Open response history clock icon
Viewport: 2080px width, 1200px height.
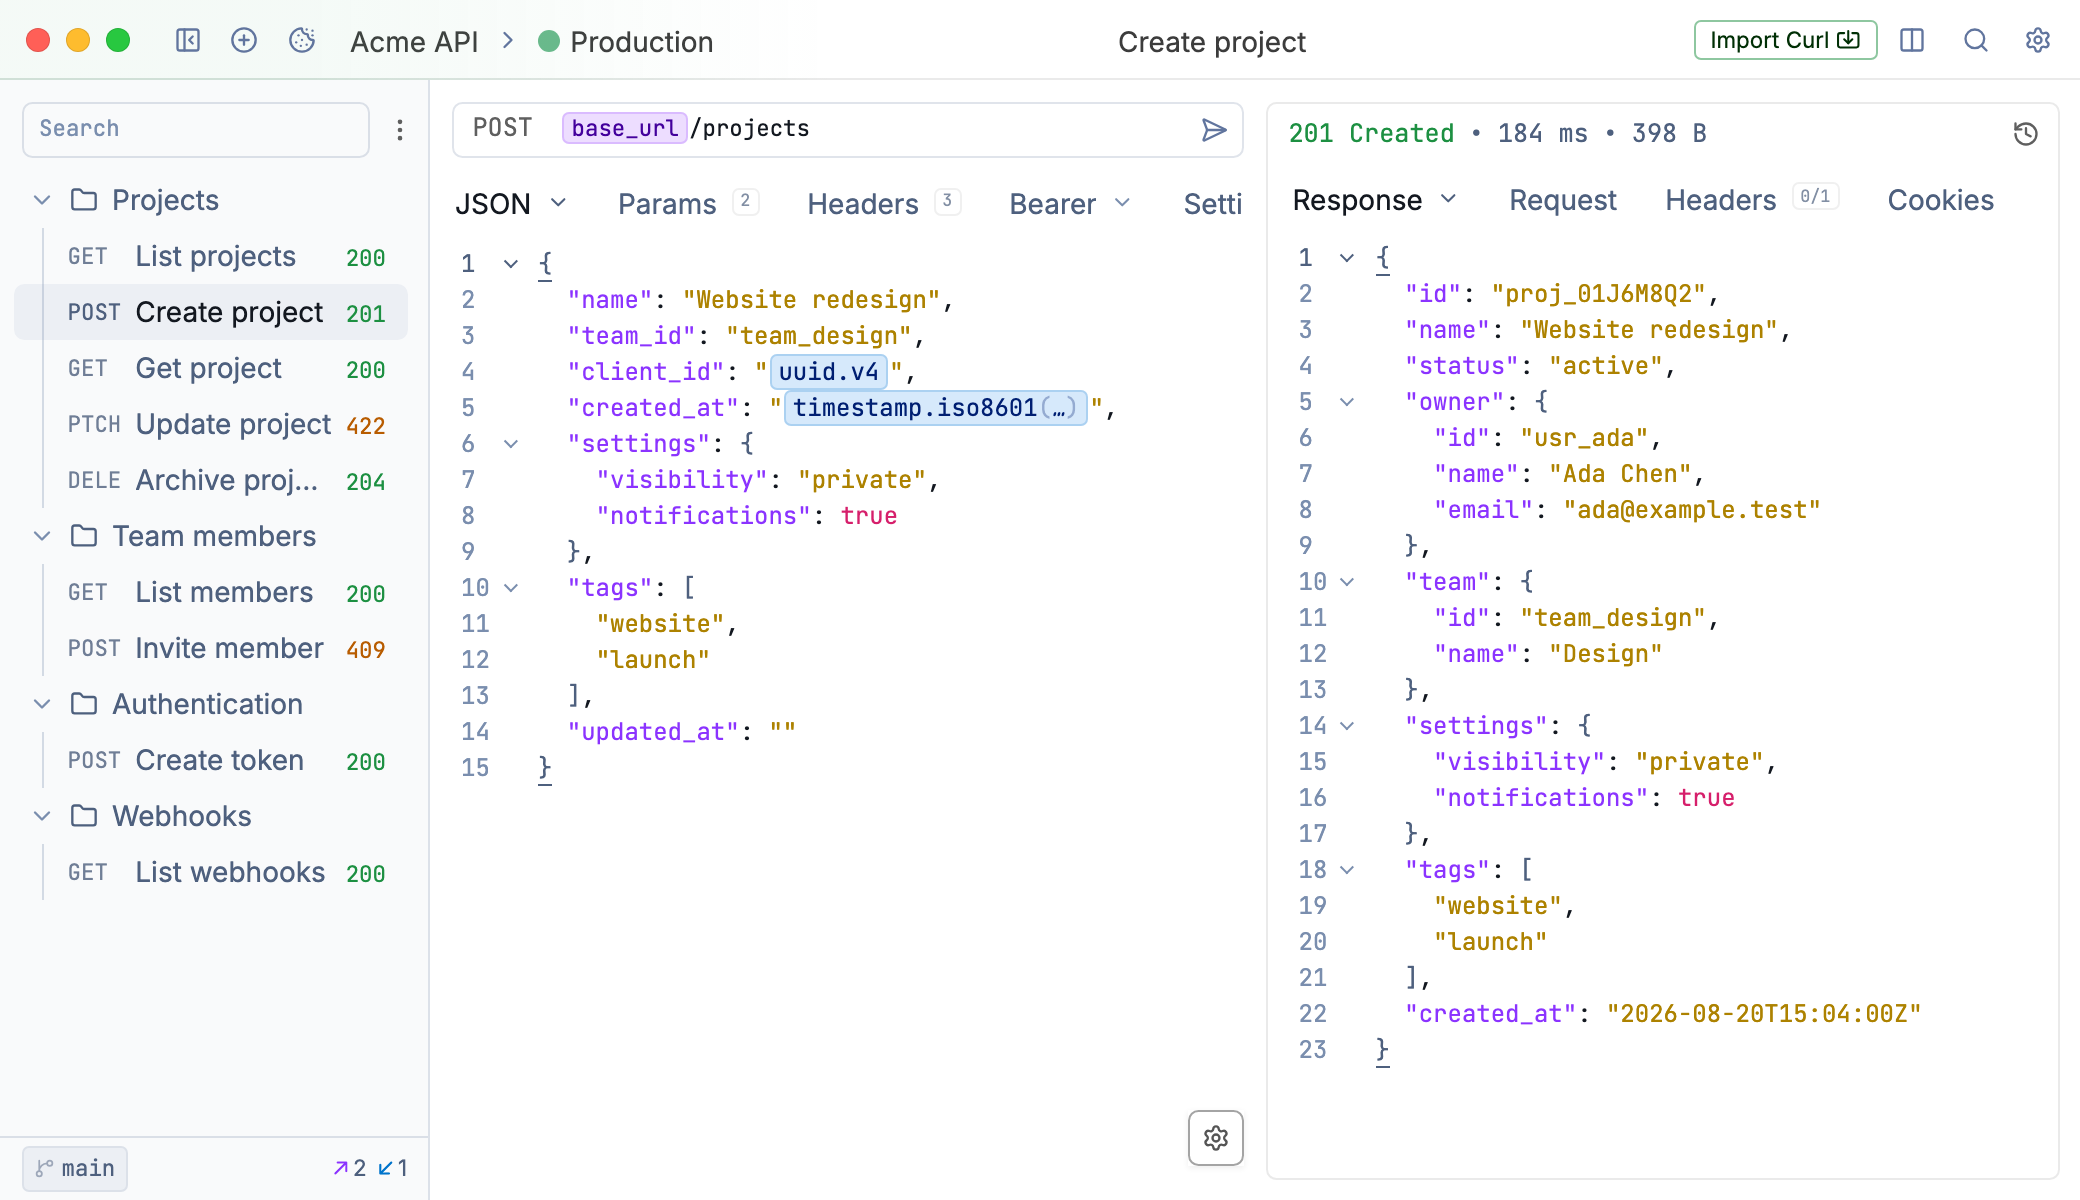[2026, 133]
